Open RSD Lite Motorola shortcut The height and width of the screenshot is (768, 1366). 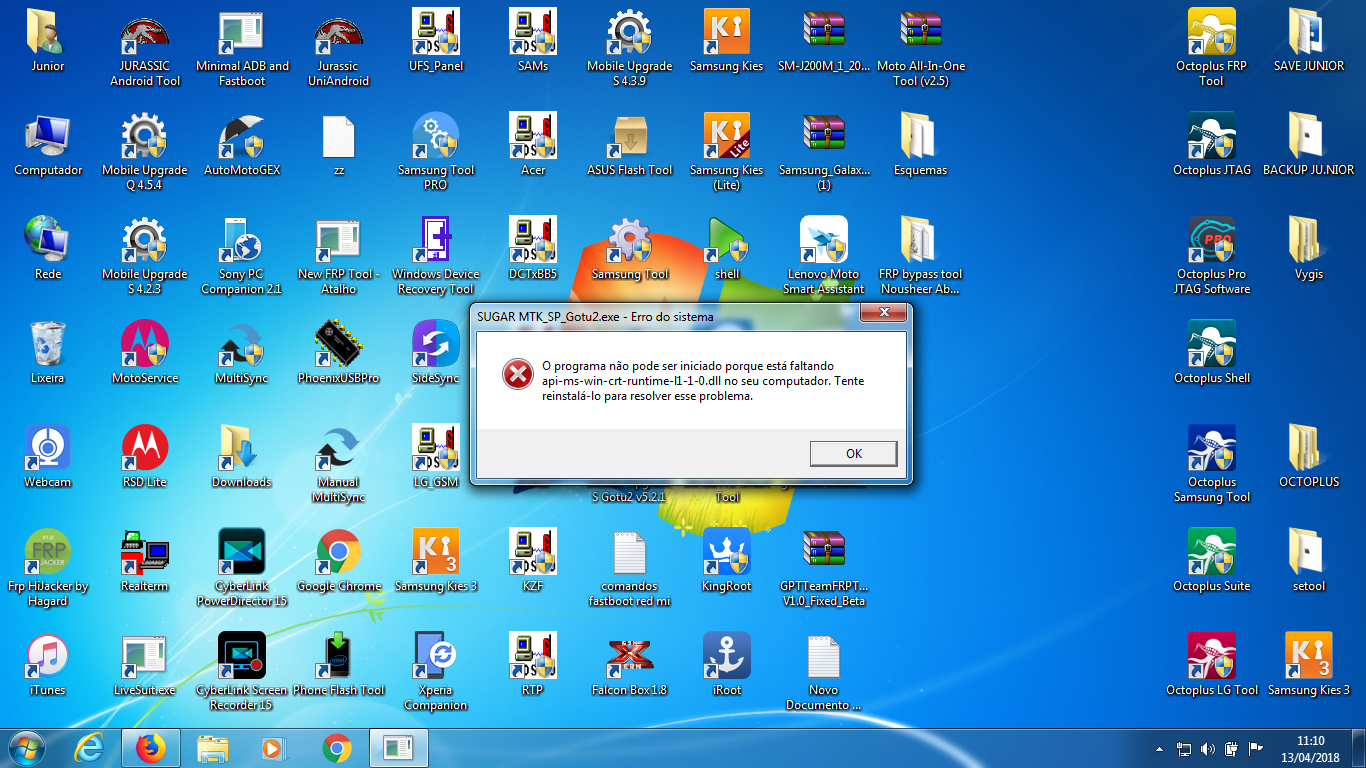click(145, 457)
